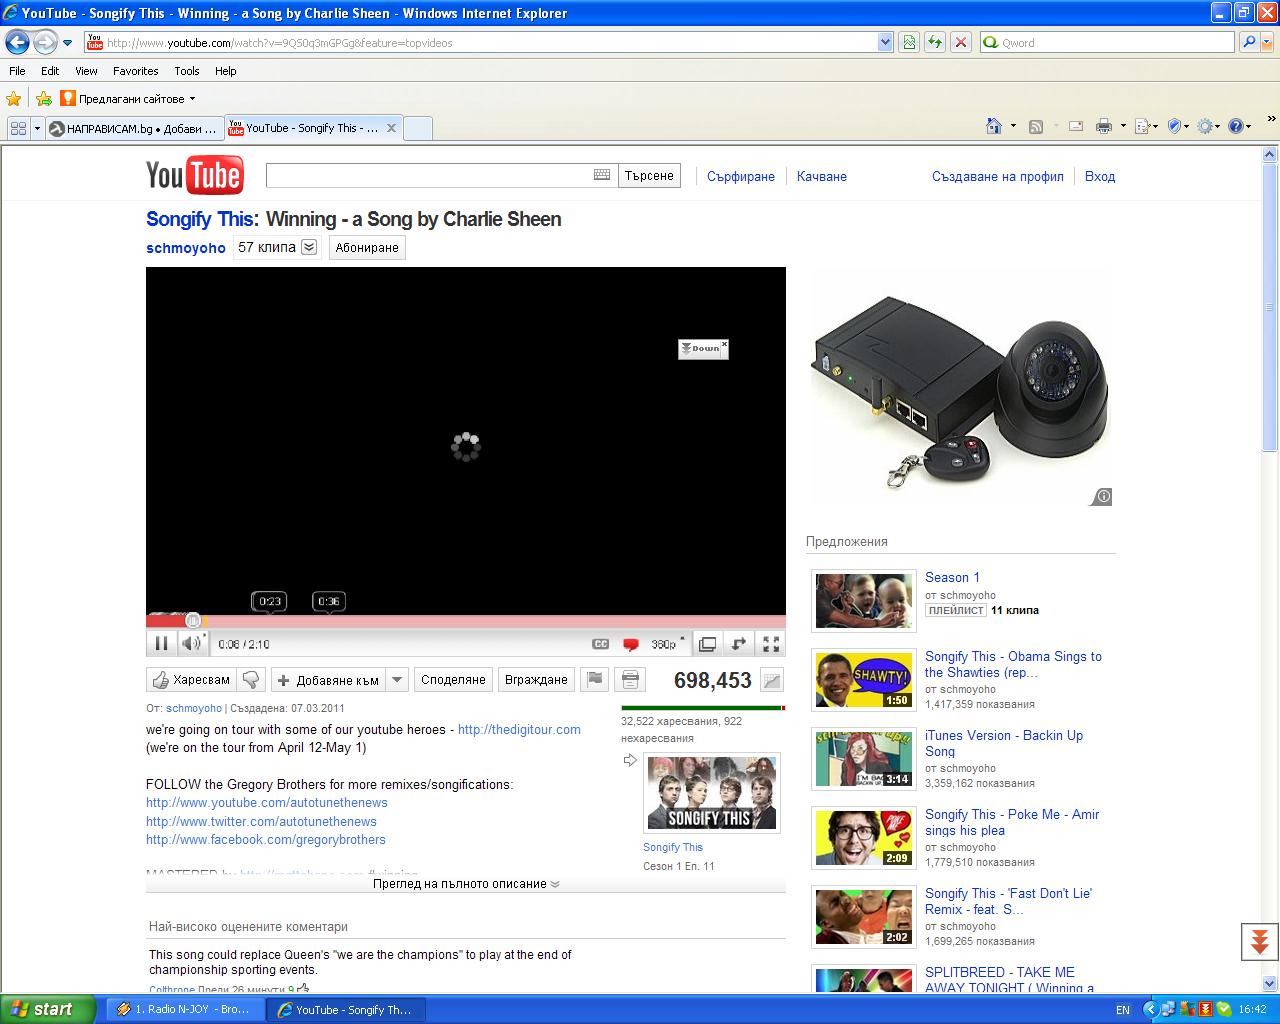1280x1024 pixels.
Task: Toggle video annotations speech bubble icon
Action: 631,644
